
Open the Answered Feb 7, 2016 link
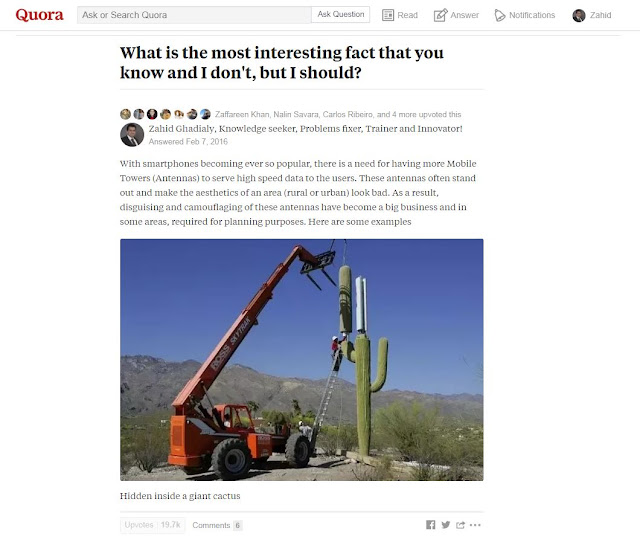(188, 142)
